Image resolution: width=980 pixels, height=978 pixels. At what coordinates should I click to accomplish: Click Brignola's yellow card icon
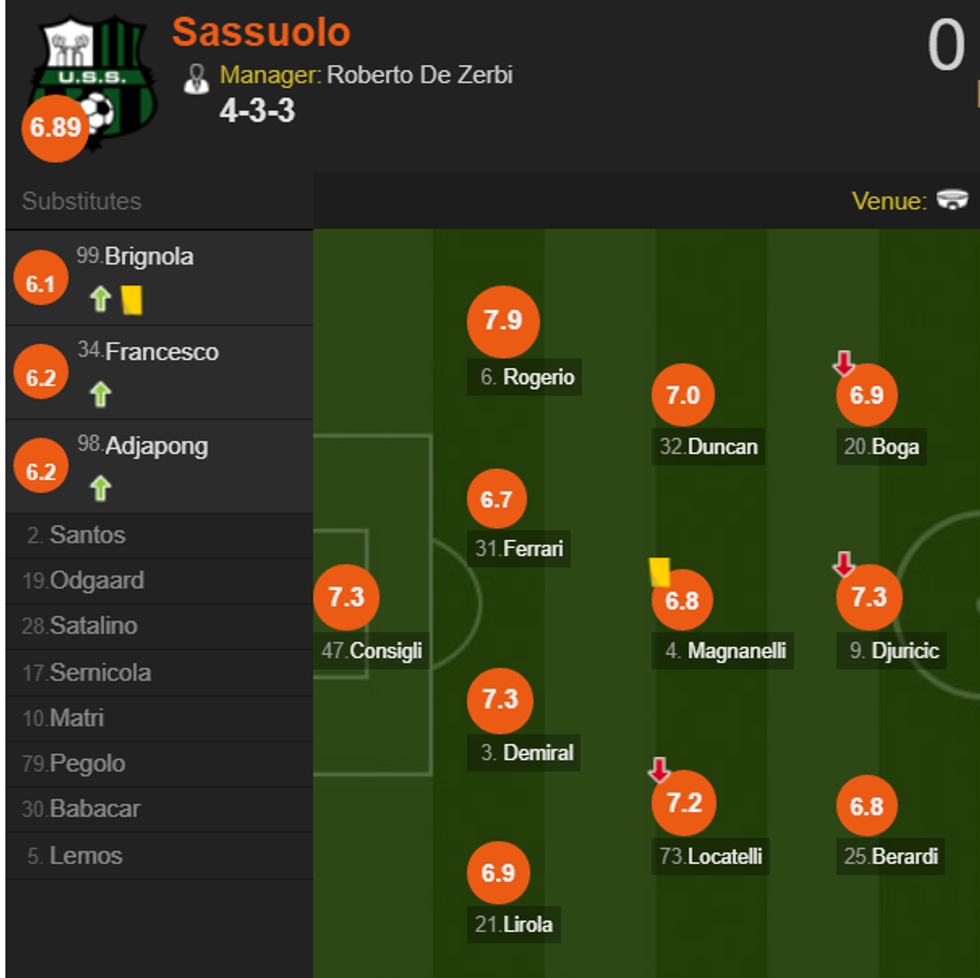pos(132,299)
